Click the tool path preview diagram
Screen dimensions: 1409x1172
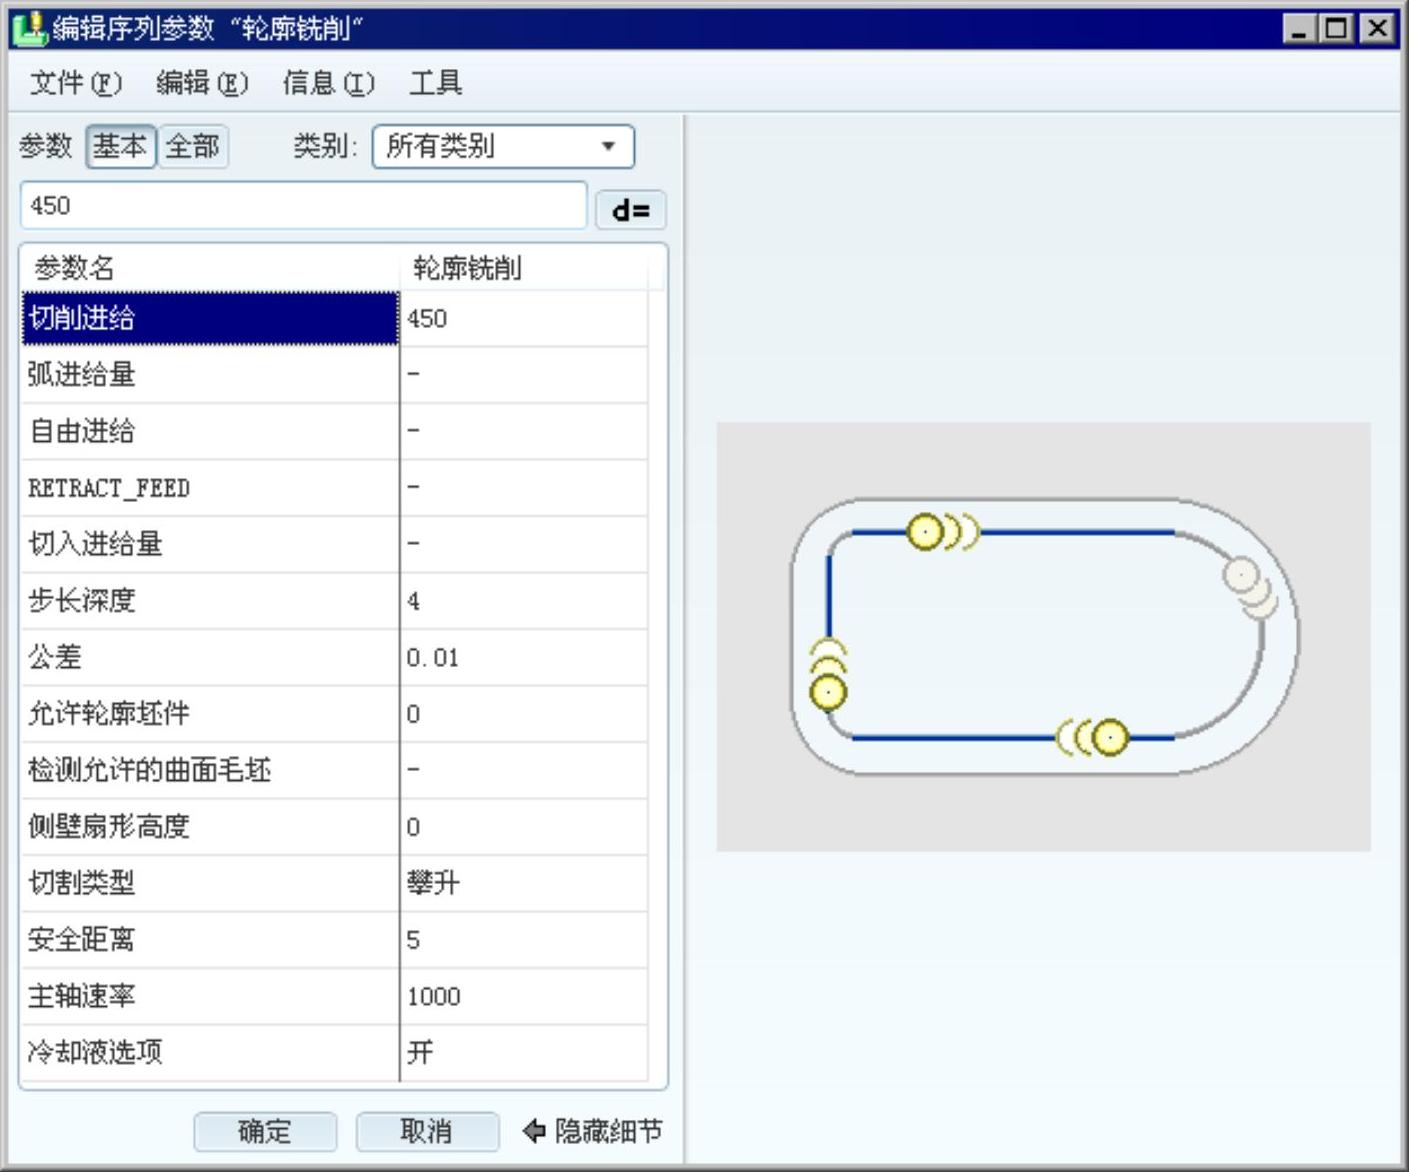(x=1043, y=636)
